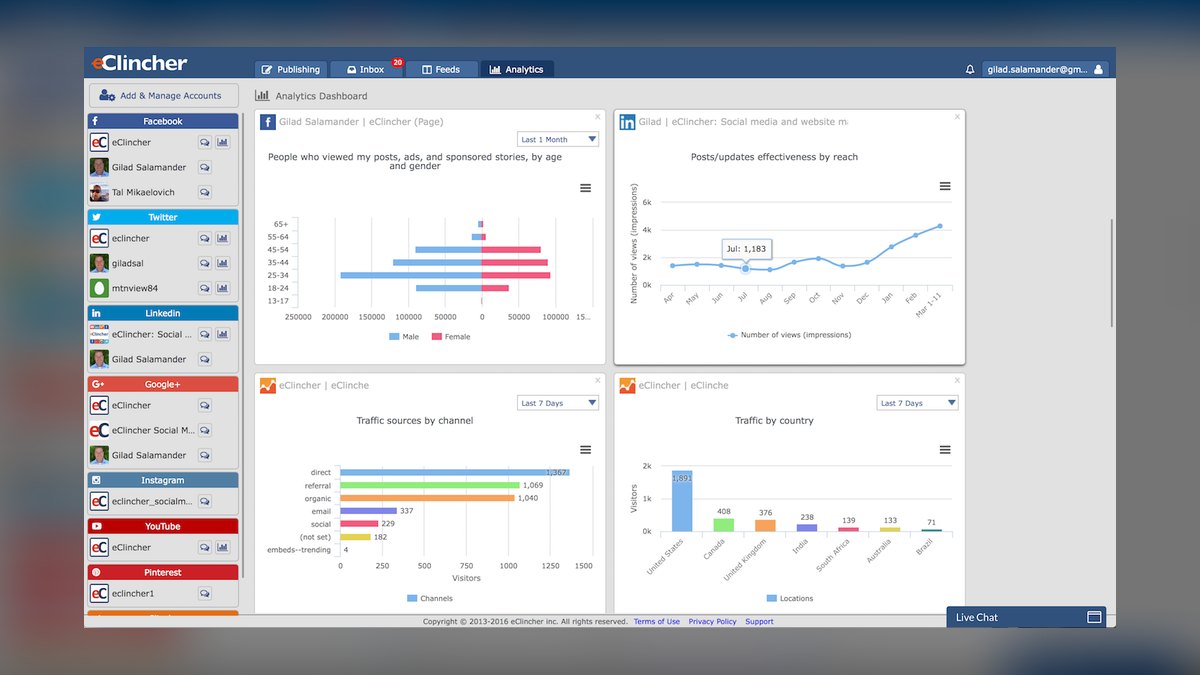This screenshot has width=1200, height=675.
Task: Click the eClincher logo
Action: (139, 63)
